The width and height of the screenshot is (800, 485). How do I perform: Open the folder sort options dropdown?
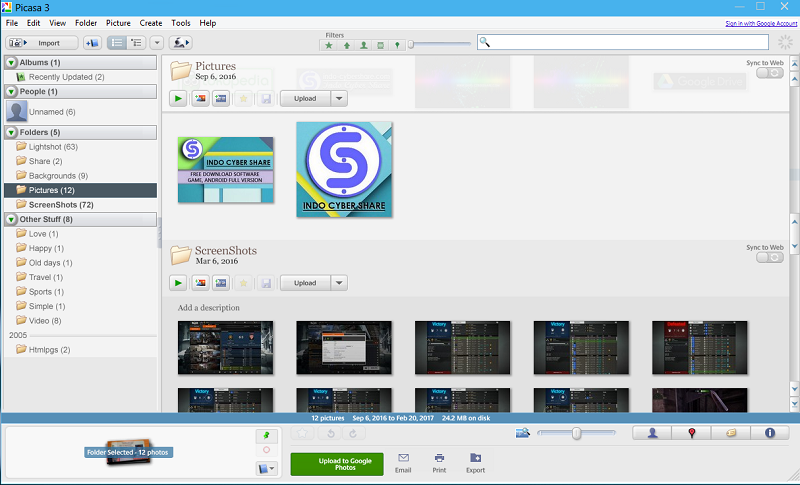pos(157,43)
